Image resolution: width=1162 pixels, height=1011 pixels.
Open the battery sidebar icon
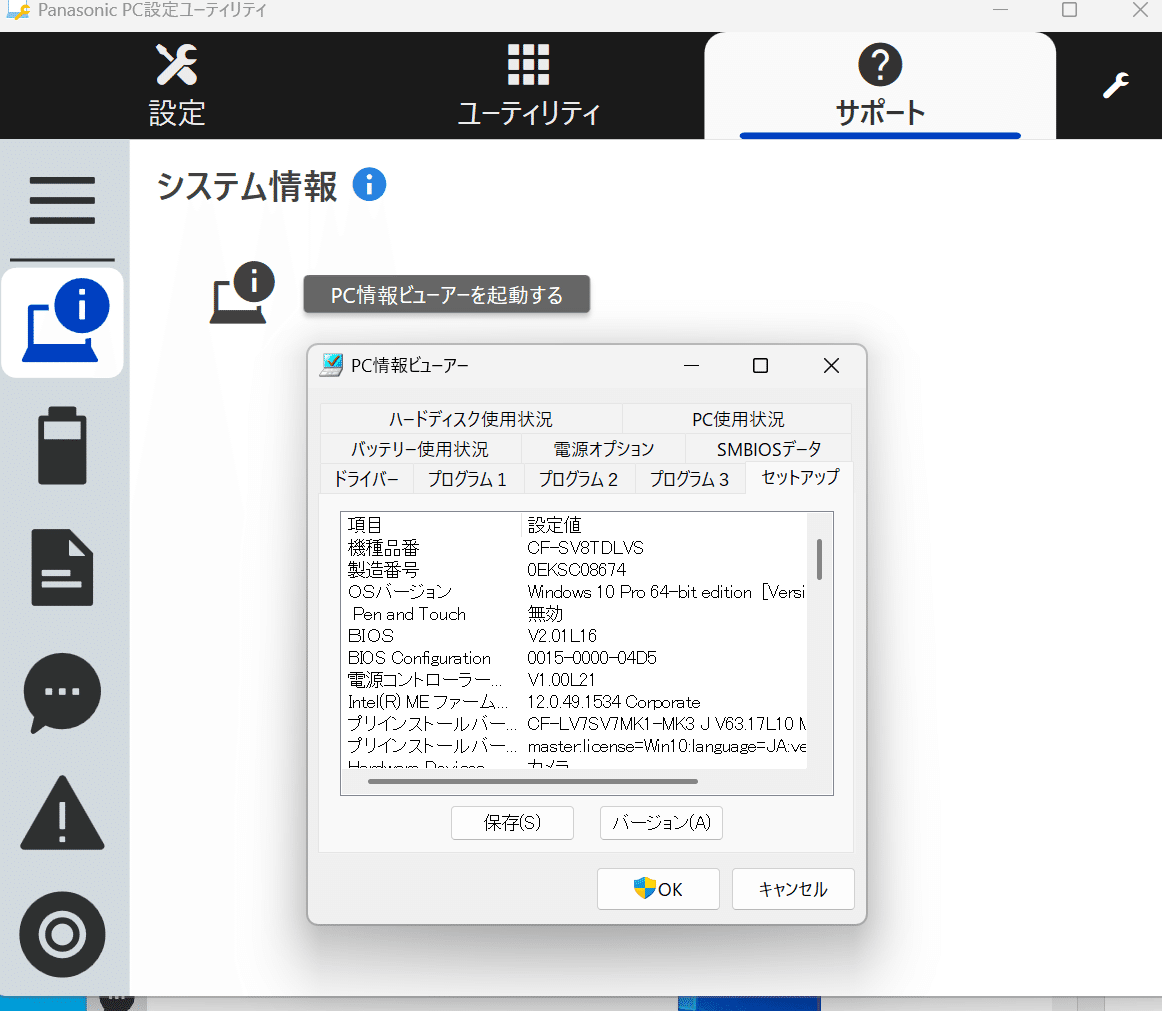pyautogui.click(x=62, y=445)
